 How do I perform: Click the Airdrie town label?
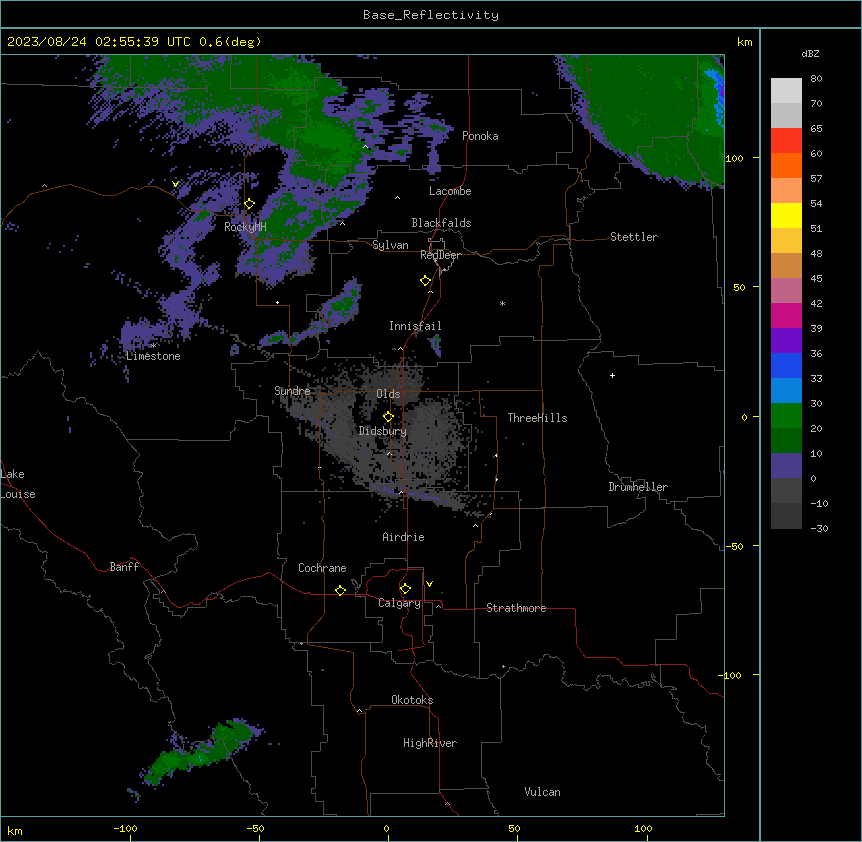404,537
